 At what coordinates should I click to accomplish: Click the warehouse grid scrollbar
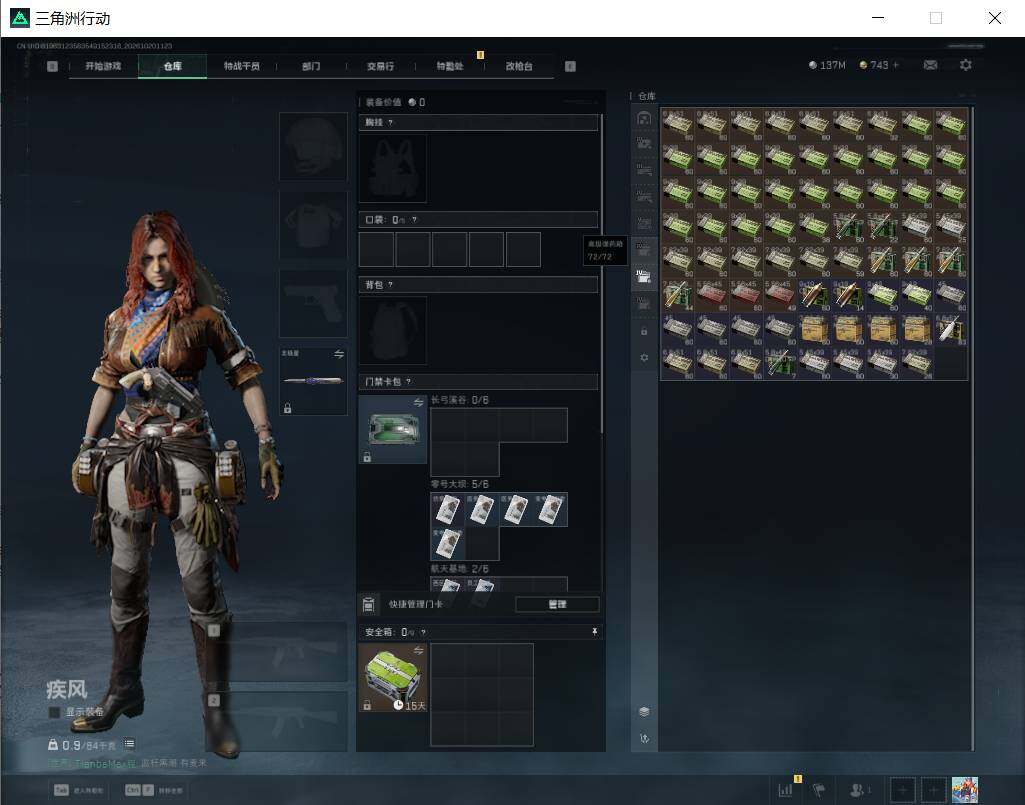pyautogui.click(x=973, y=429)
